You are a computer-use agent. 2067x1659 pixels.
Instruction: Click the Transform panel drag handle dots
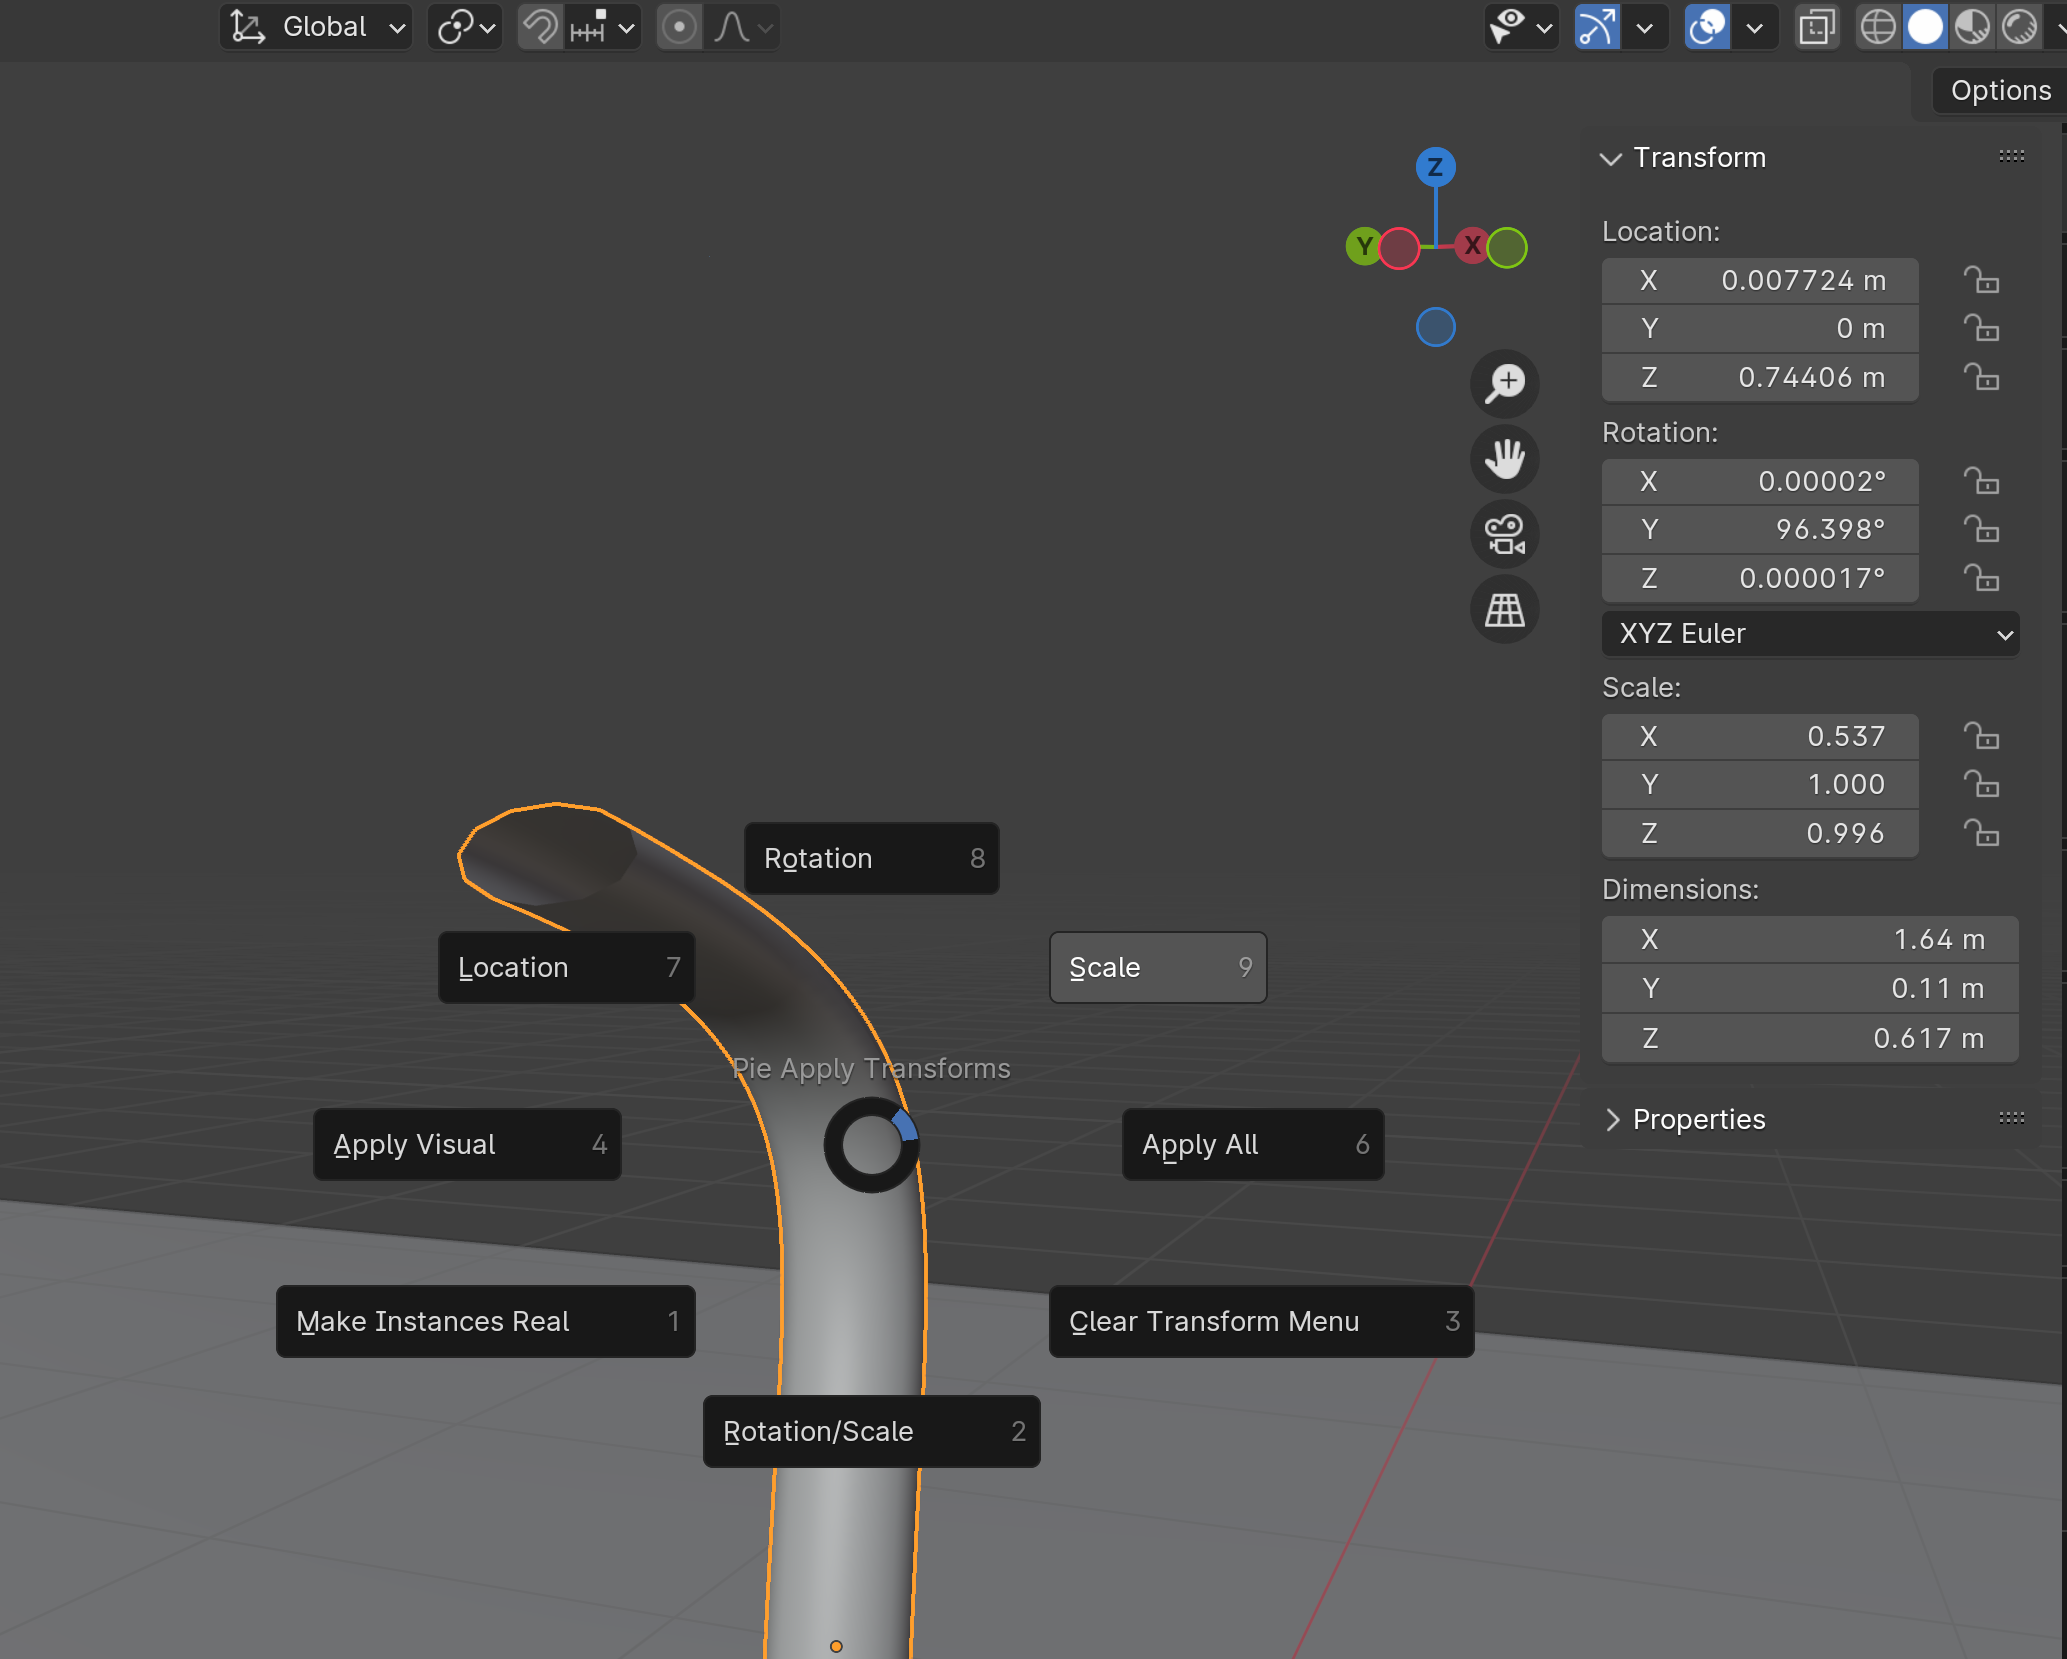[x=2011, y=157]
